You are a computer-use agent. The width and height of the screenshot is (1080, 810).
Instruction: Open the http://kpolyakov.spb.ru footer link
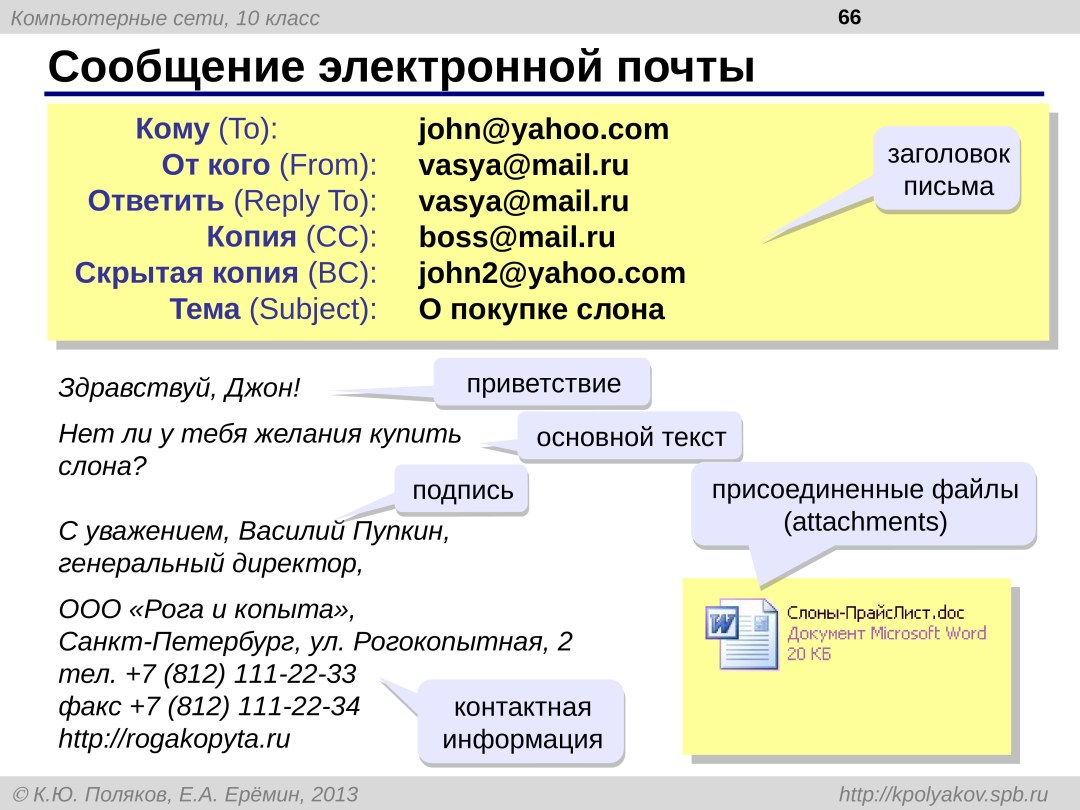point(944,794)
